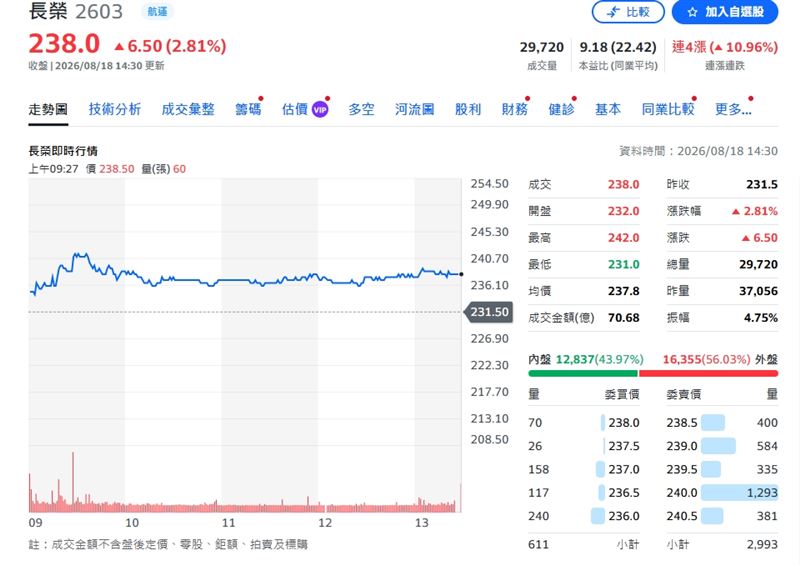Click the ask price 239.5 row

click(x=722, y=470)
